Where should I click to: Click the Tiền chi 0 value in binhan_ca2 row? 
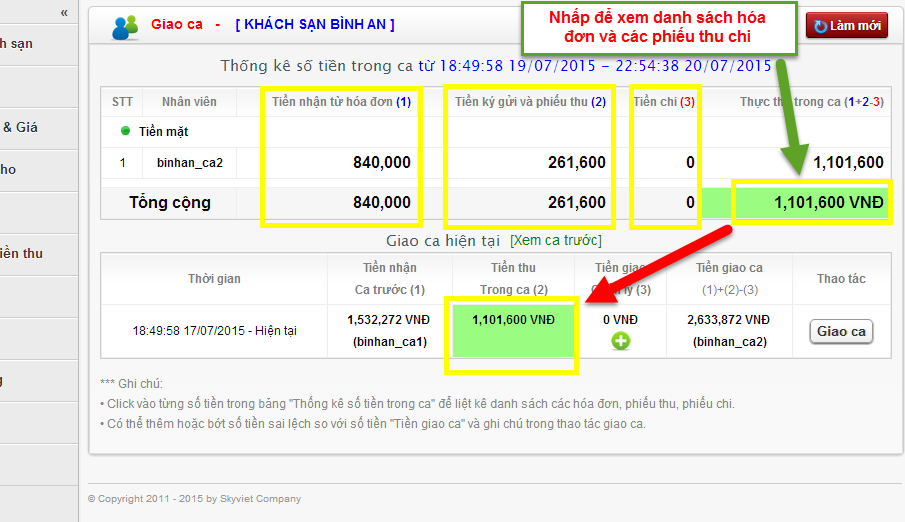coord(689,162)
